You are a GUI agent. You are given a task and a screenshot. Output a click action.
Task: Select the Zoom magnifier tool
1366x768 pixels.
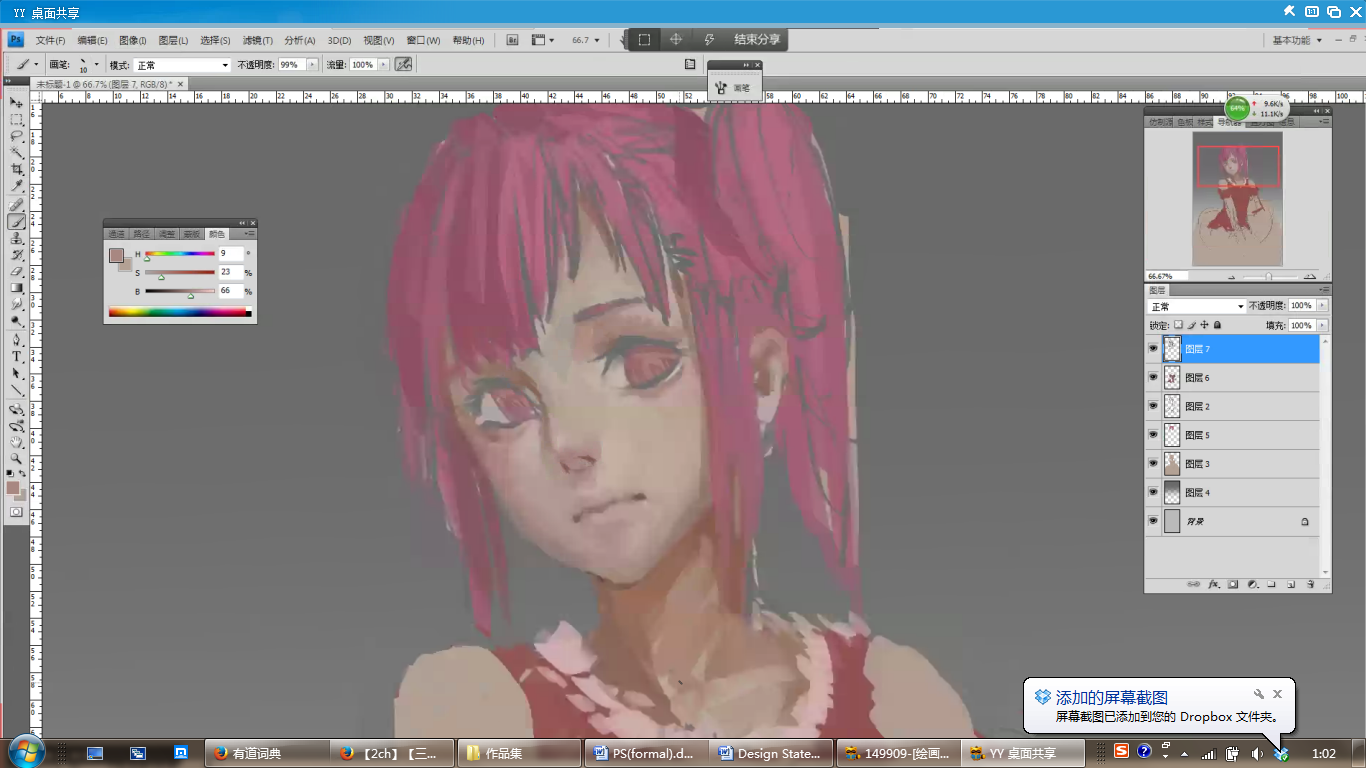(17, 458)
